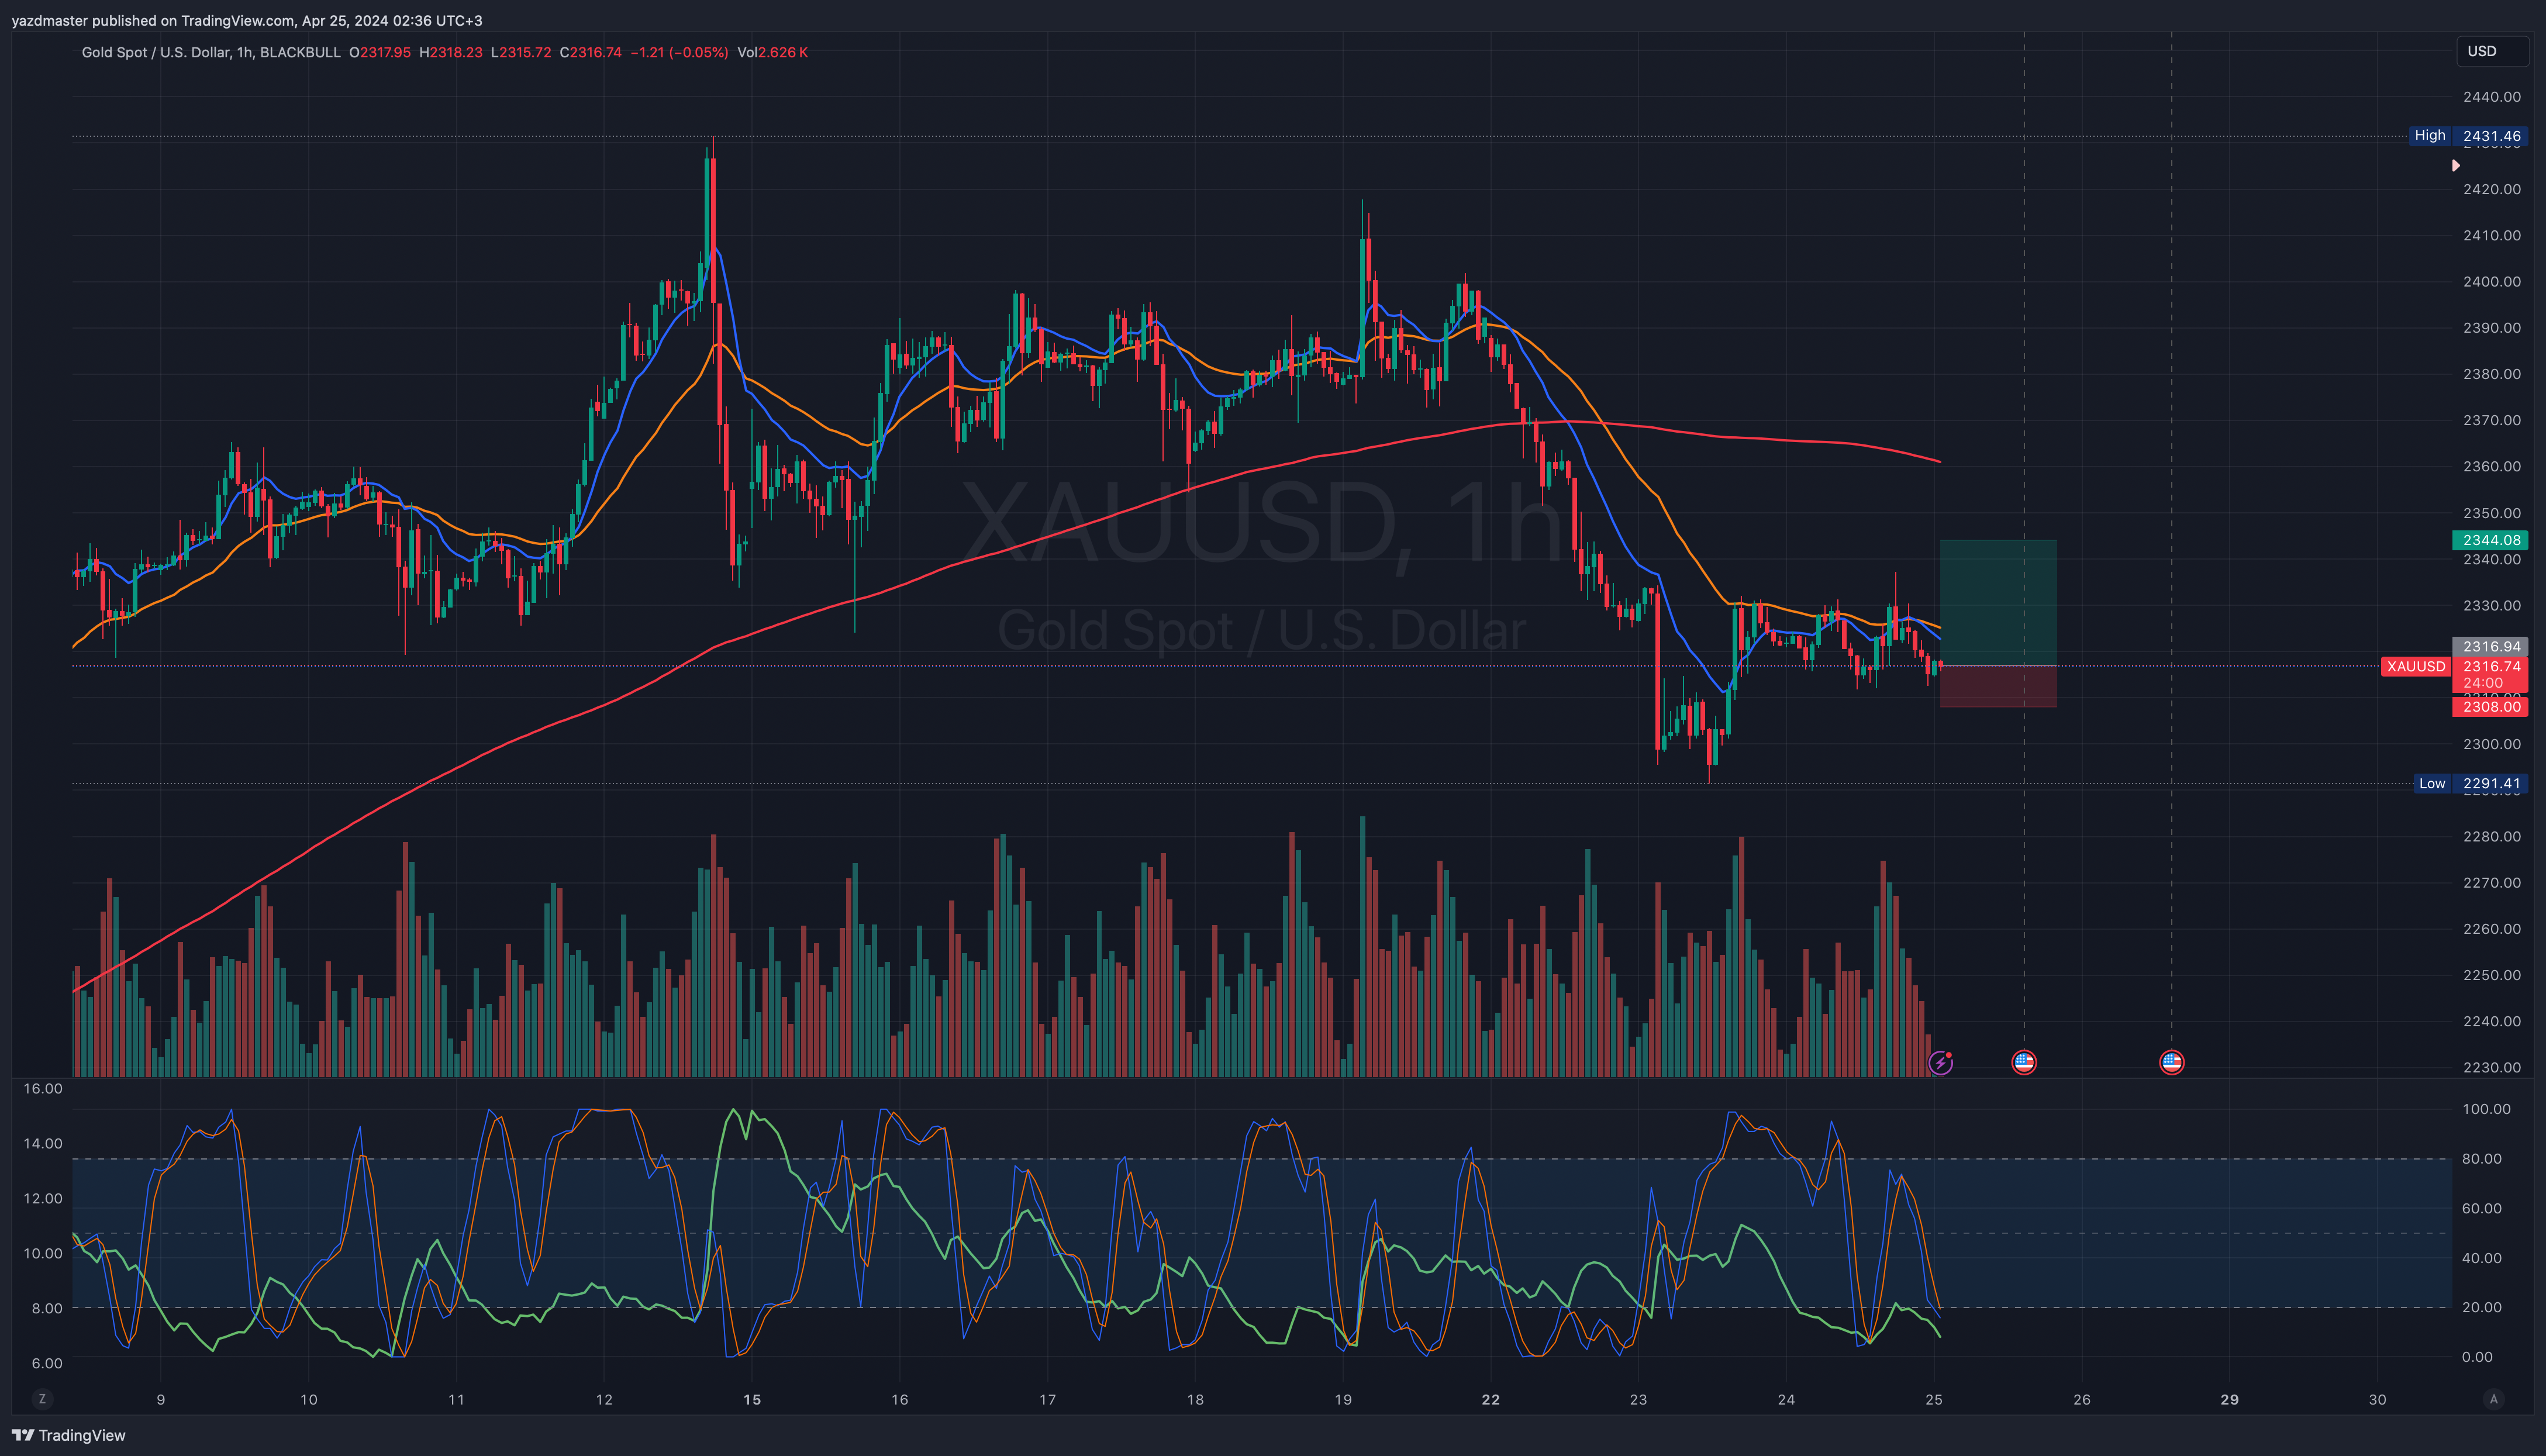Viewport: 2546px width, 1456px height.
Task: Click the 2316.74 current price label
Action: [x=2491, y=666]
